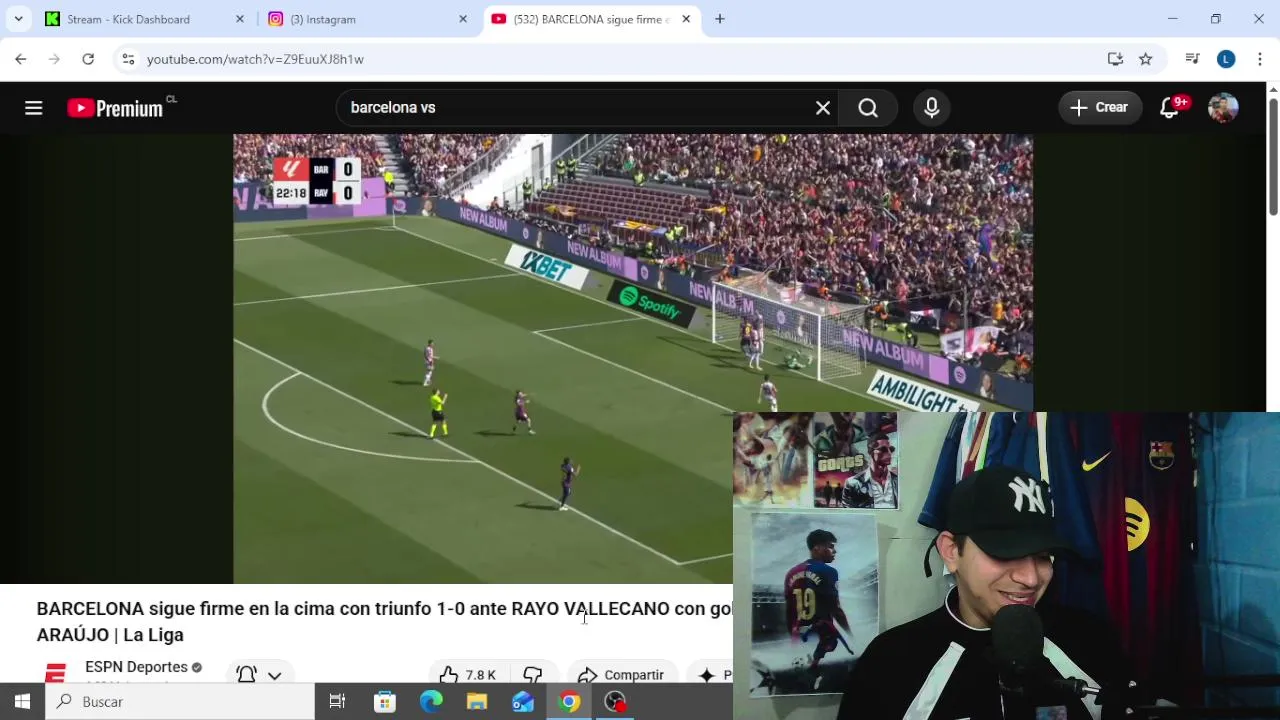Open a new browser tab
This screenshot has width=1280, height=720.
click(720, 19)
